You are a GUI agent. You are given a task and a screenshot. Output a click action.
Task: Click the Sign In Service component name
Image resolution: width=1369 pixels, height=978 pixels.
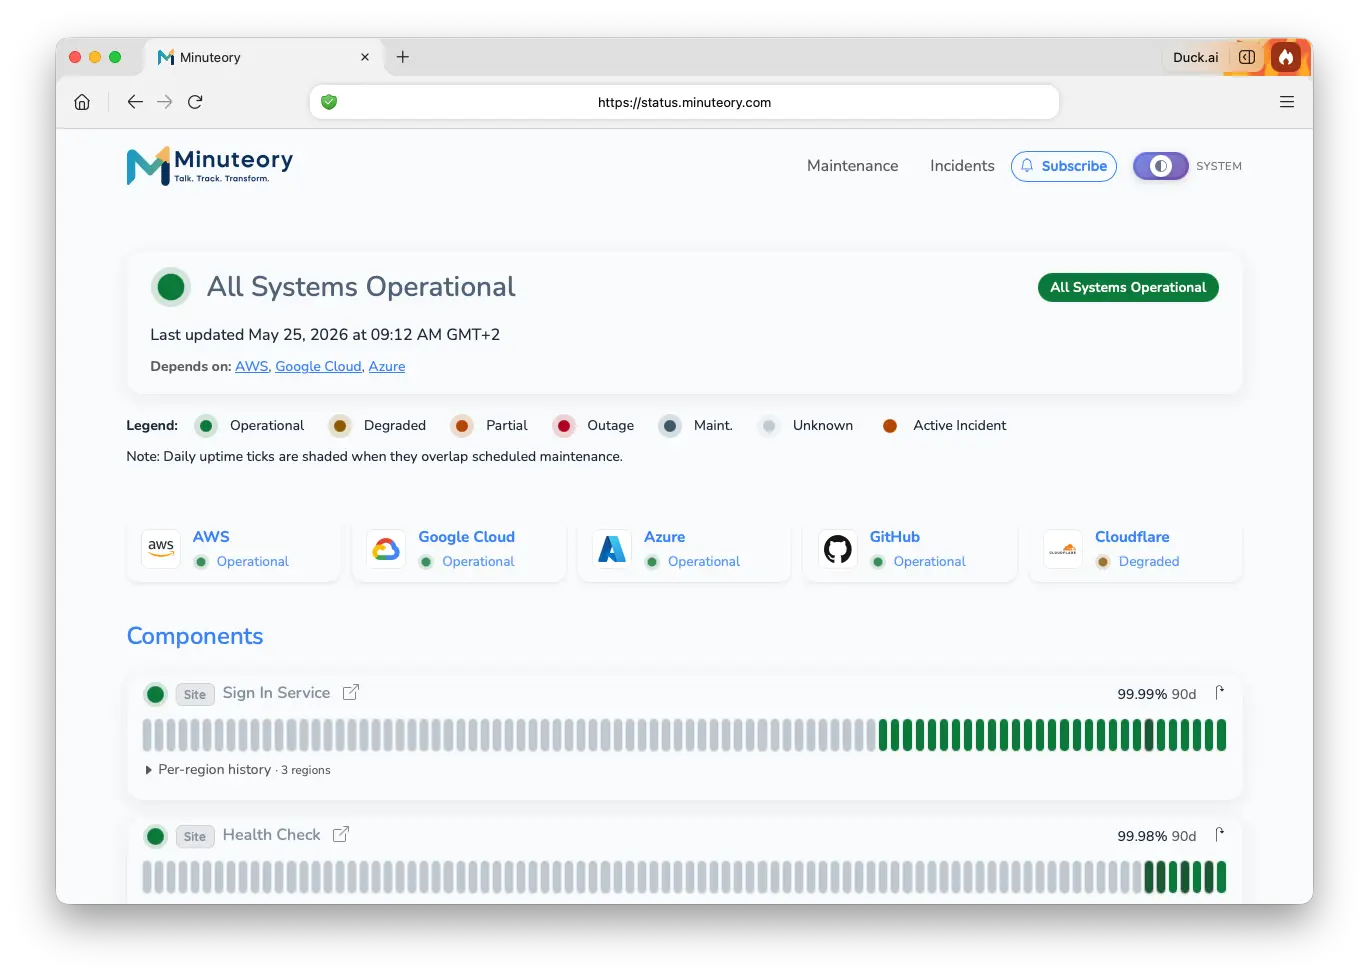276,693
